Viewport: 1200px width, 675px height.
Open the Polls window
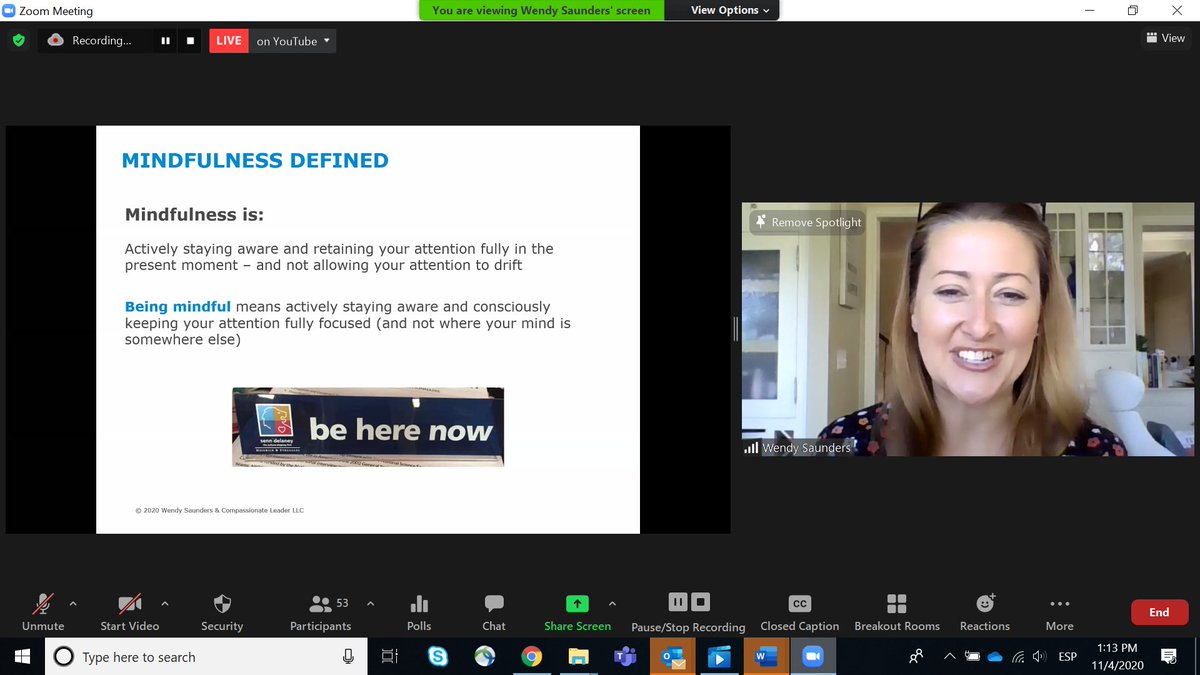point(419,612)
